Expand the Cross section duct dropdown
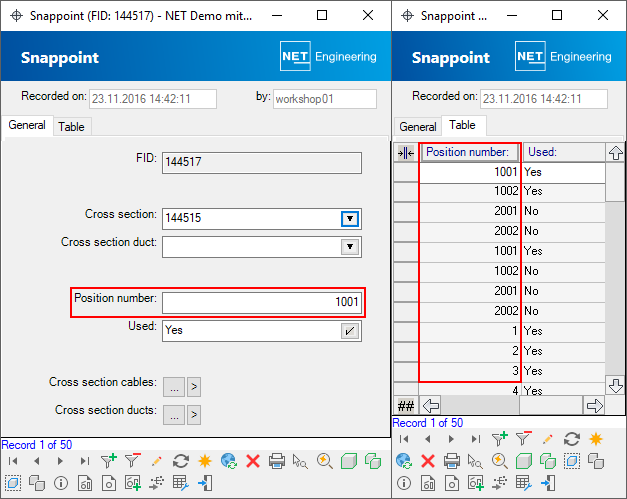Image resolution: width=627 pixels, height=499 pixels. [350, 247]
